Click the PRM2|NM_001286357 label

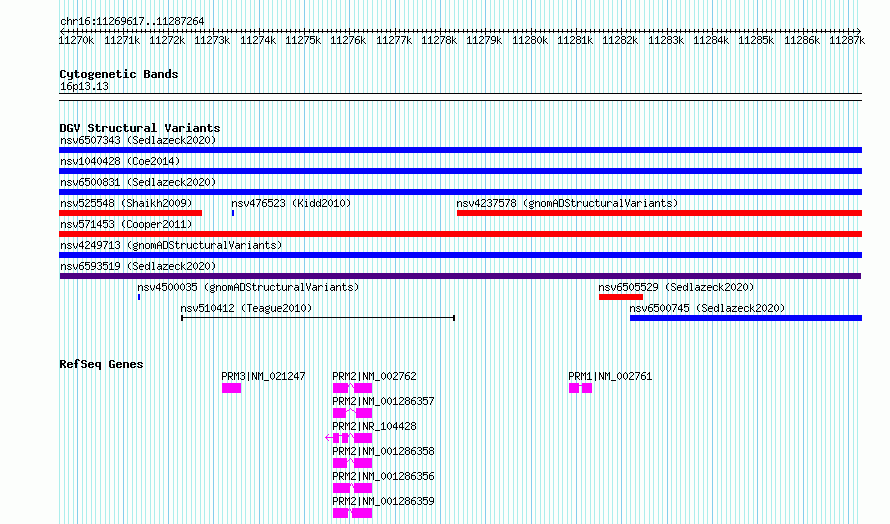tap(384, 401)
